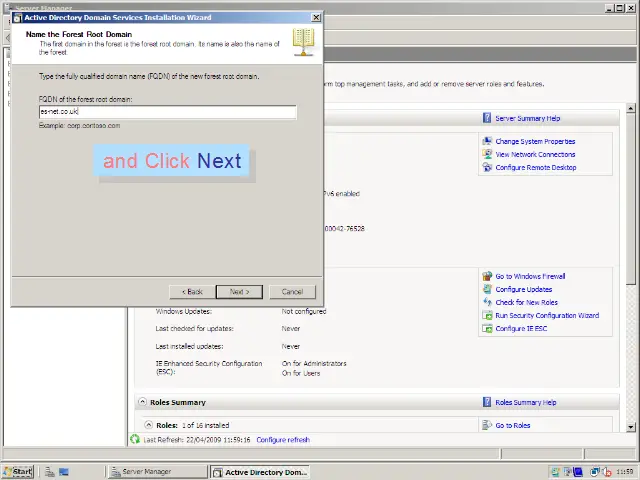Collapse the Roles Summary section
The image size is (640, 480).
coord(142,402)
